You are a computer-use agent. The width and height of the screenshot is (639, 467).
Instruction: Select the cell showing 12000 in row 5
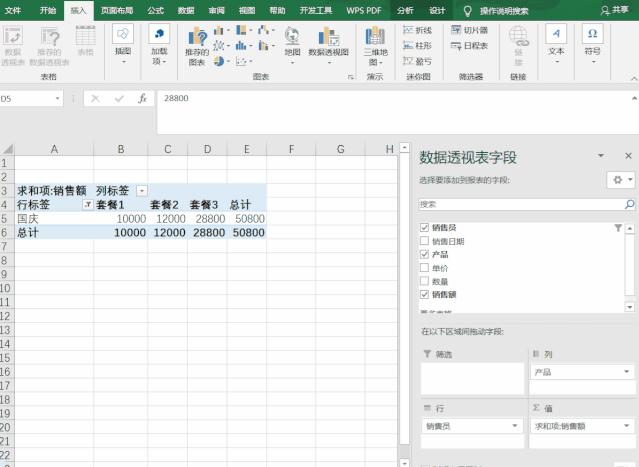(167, 219)
